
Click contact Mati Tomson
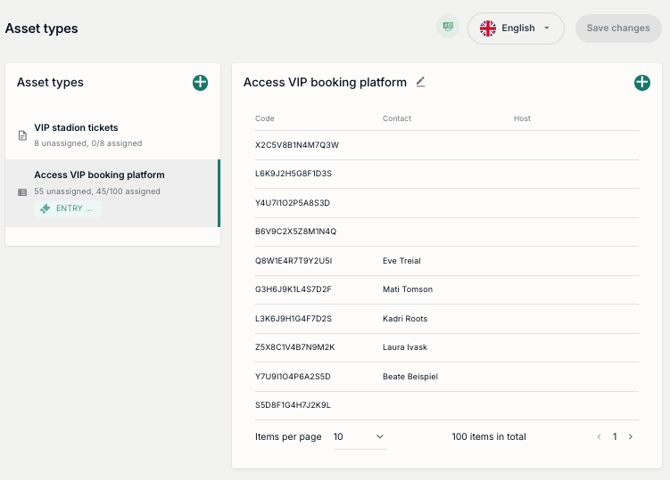click(407, 289)
